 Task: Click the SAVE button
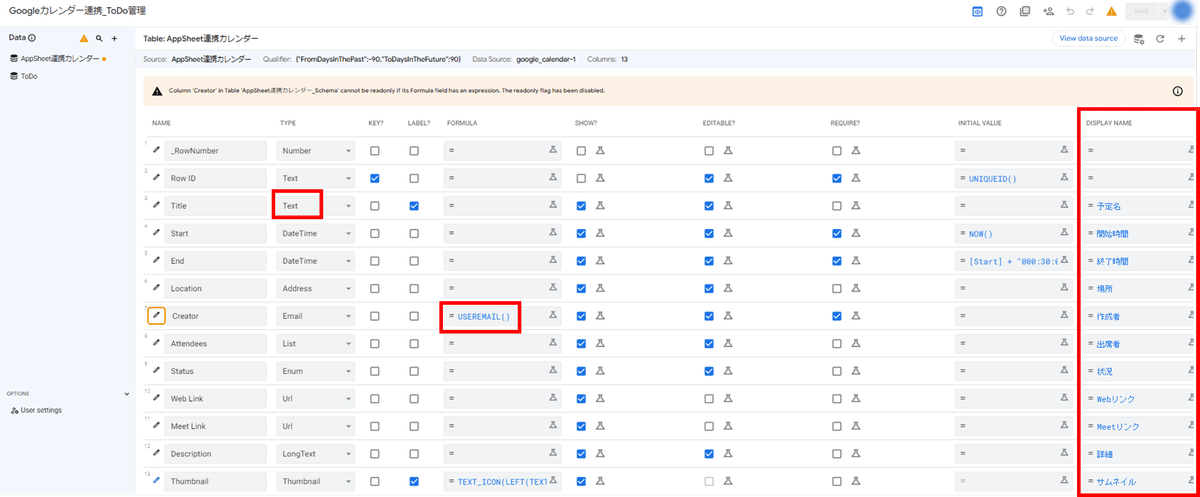coord(1140,11)
